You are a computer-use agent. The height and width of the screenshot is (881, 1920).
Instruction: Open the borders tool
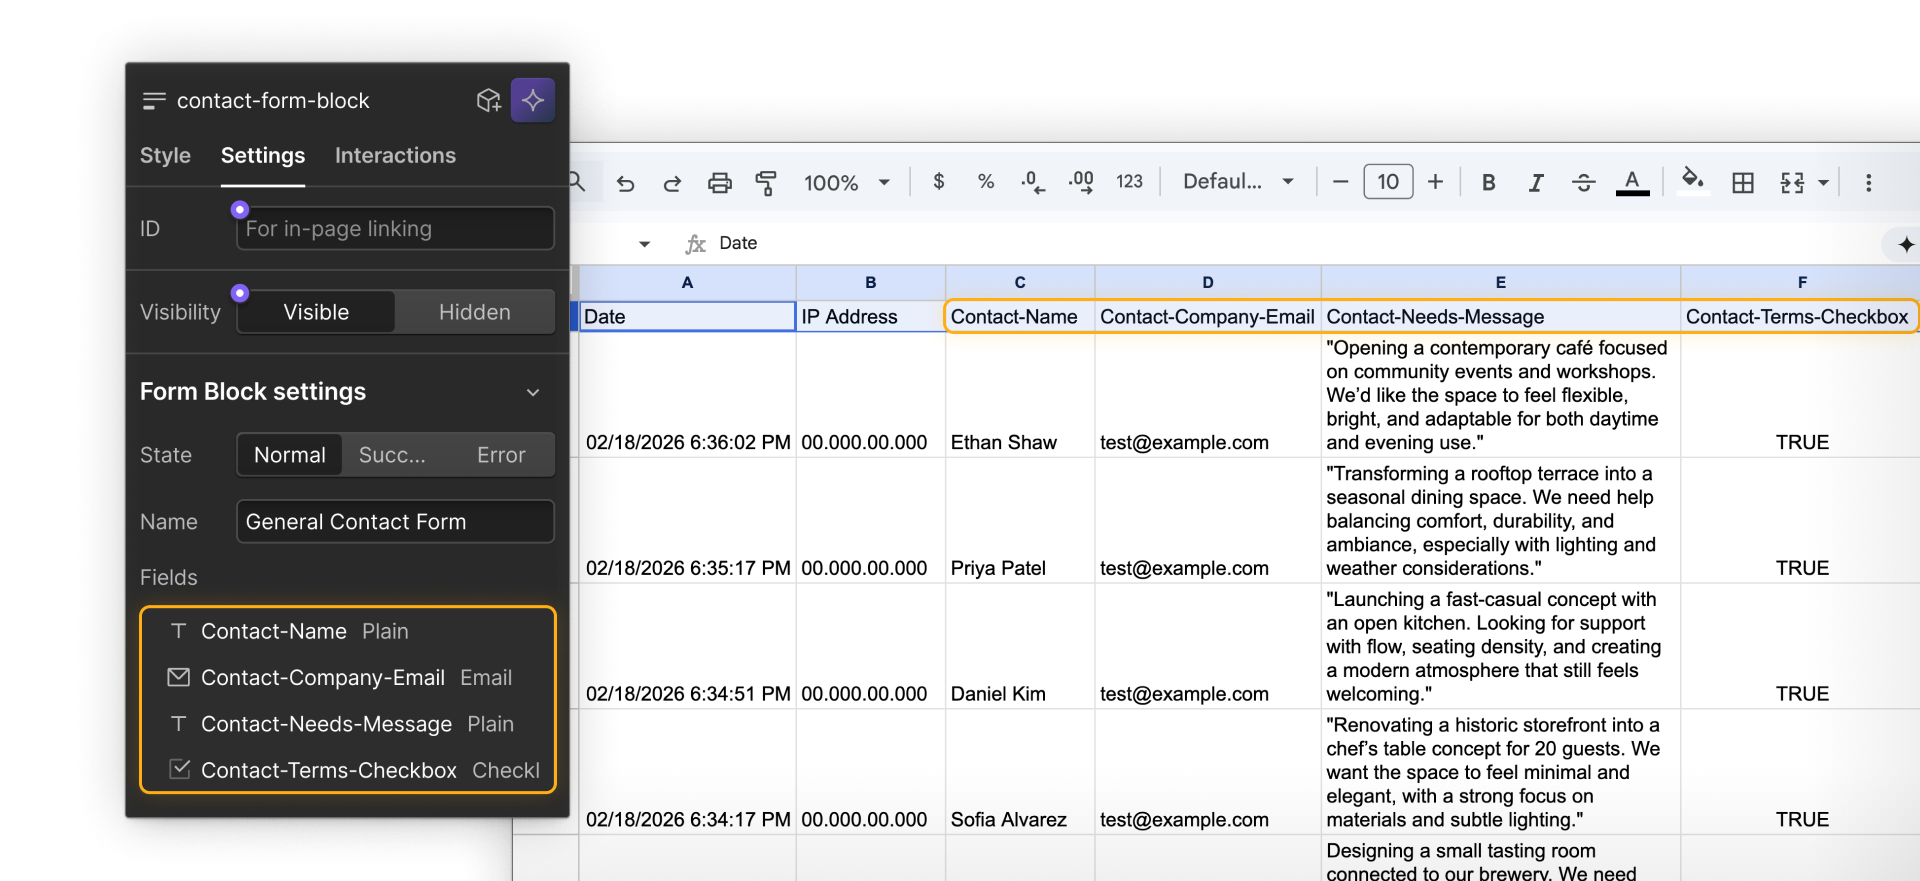pos(1743,183)
